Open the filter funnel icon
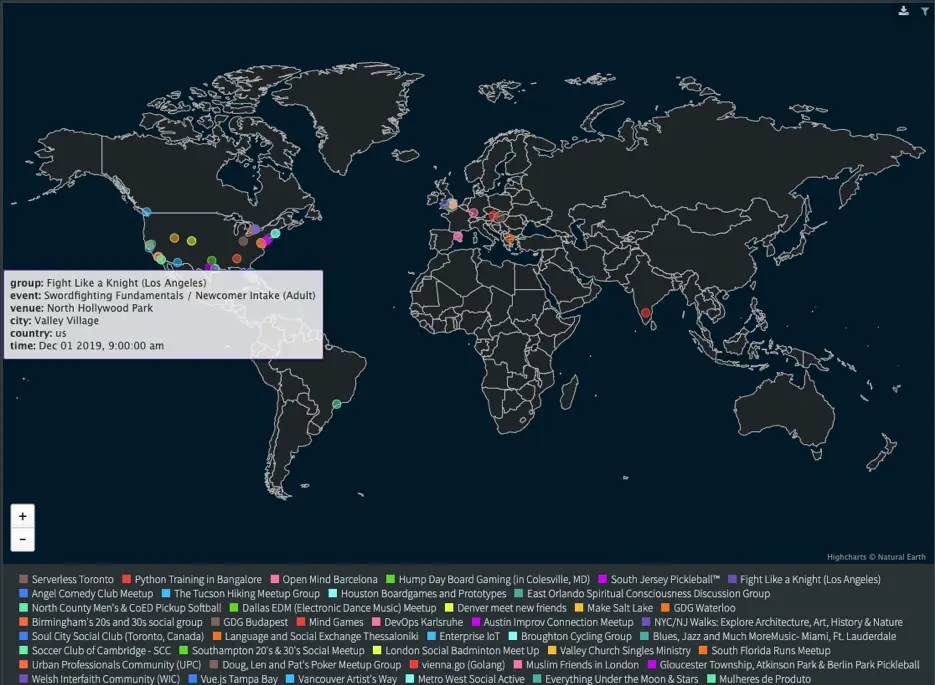This screenshot has height=685, width=935. (x=924, y=11)
